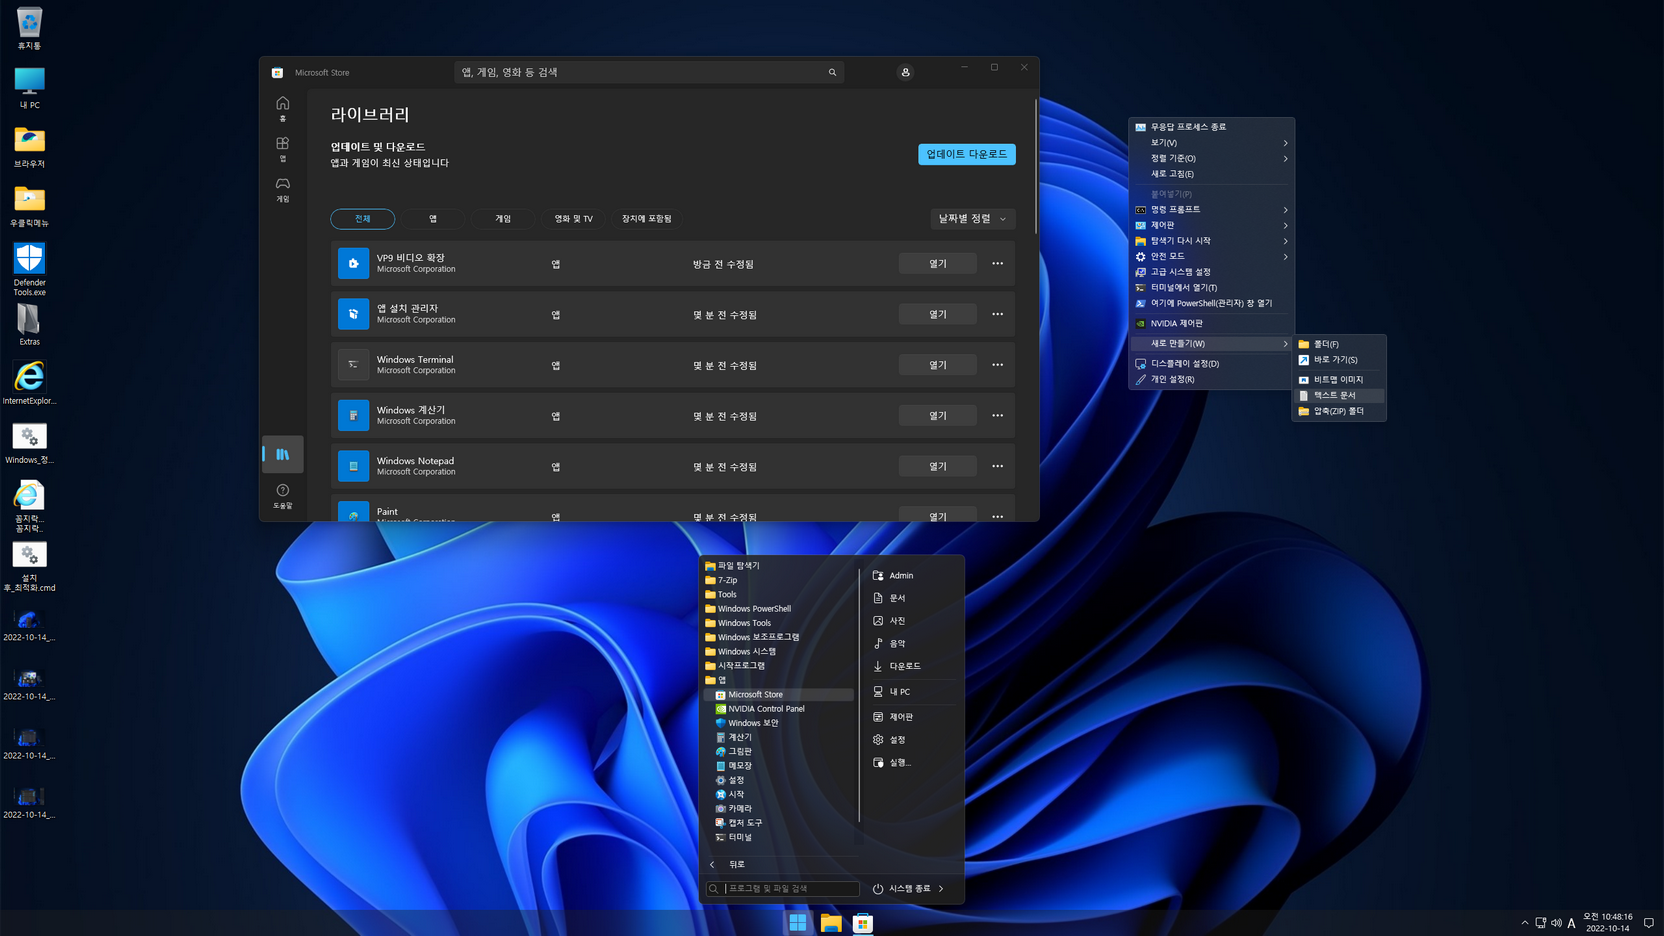Image resolution: width=1664 pixels, height=936 pixels.
Task: Expand the 보기(V) submenu
Action: click(1212, 142)
